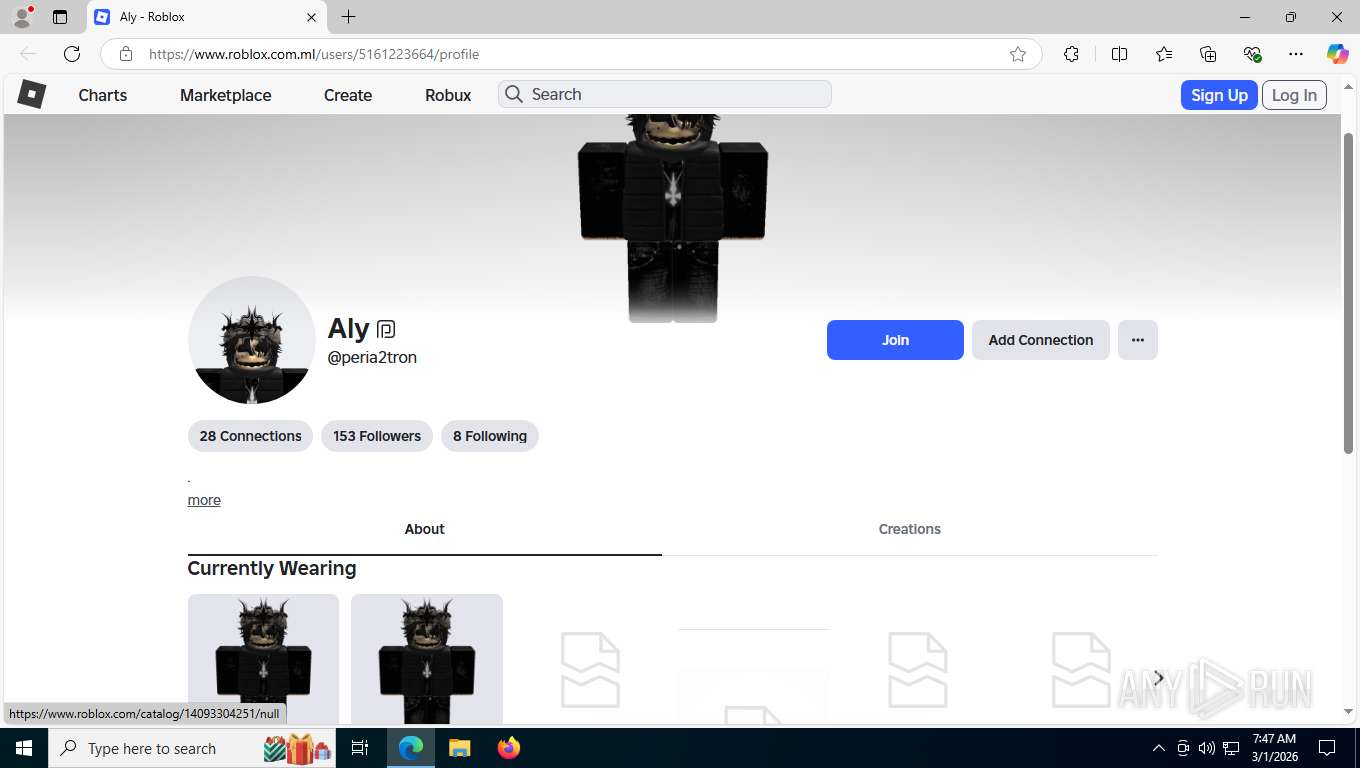Viewport: 1360px width, 768px height.
Task: Open the notification center icon
Action: [1327, 748]
